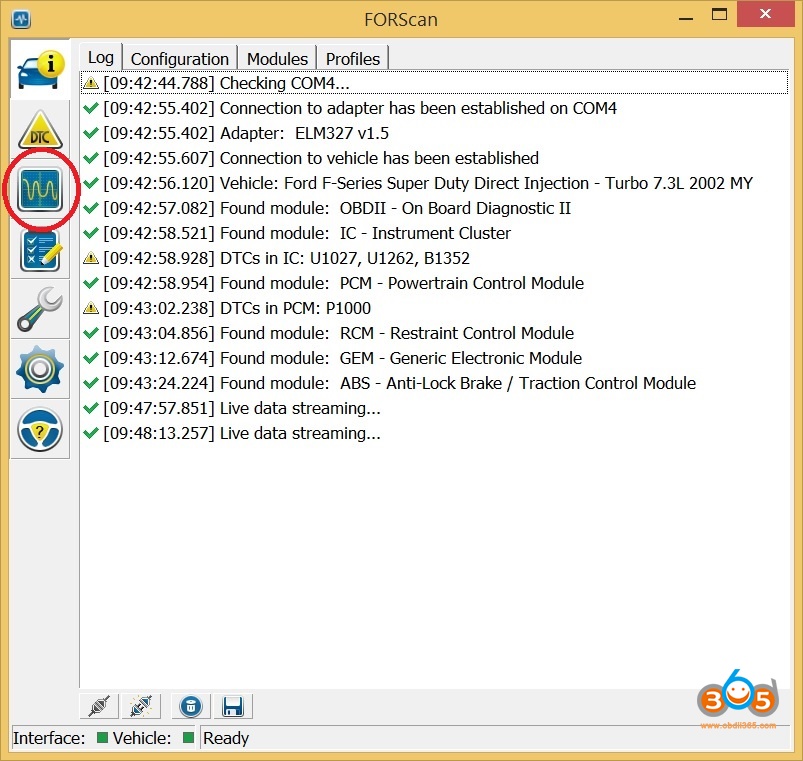Select the 09:47:57.851 Live data streaming line
The height and width of the screenshot is (761, 803).
(434, 408)
